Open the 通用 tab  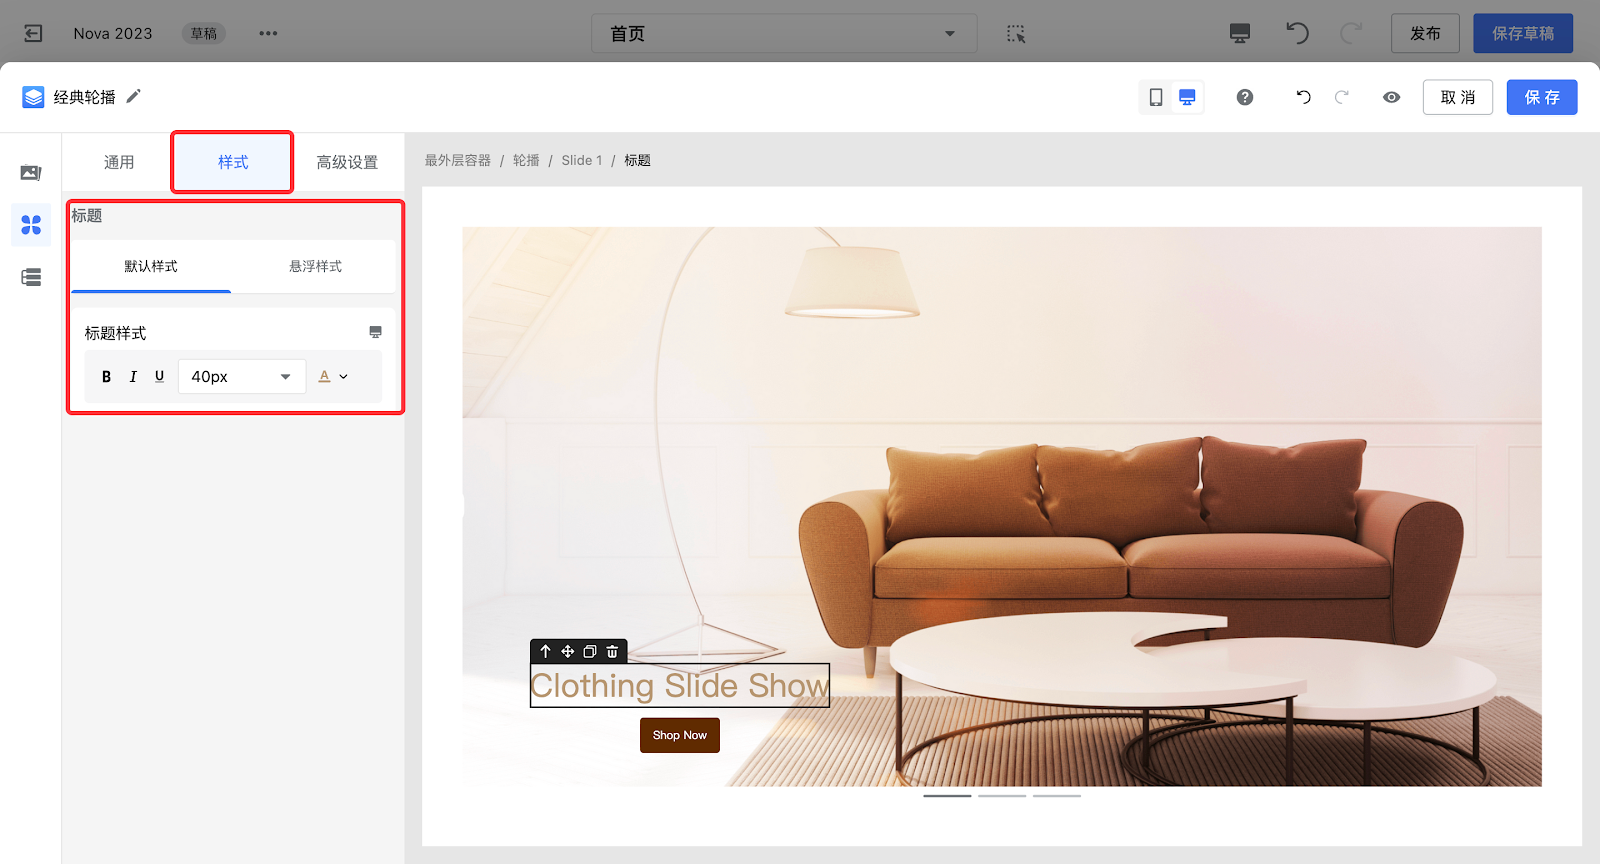pos(119,162)
